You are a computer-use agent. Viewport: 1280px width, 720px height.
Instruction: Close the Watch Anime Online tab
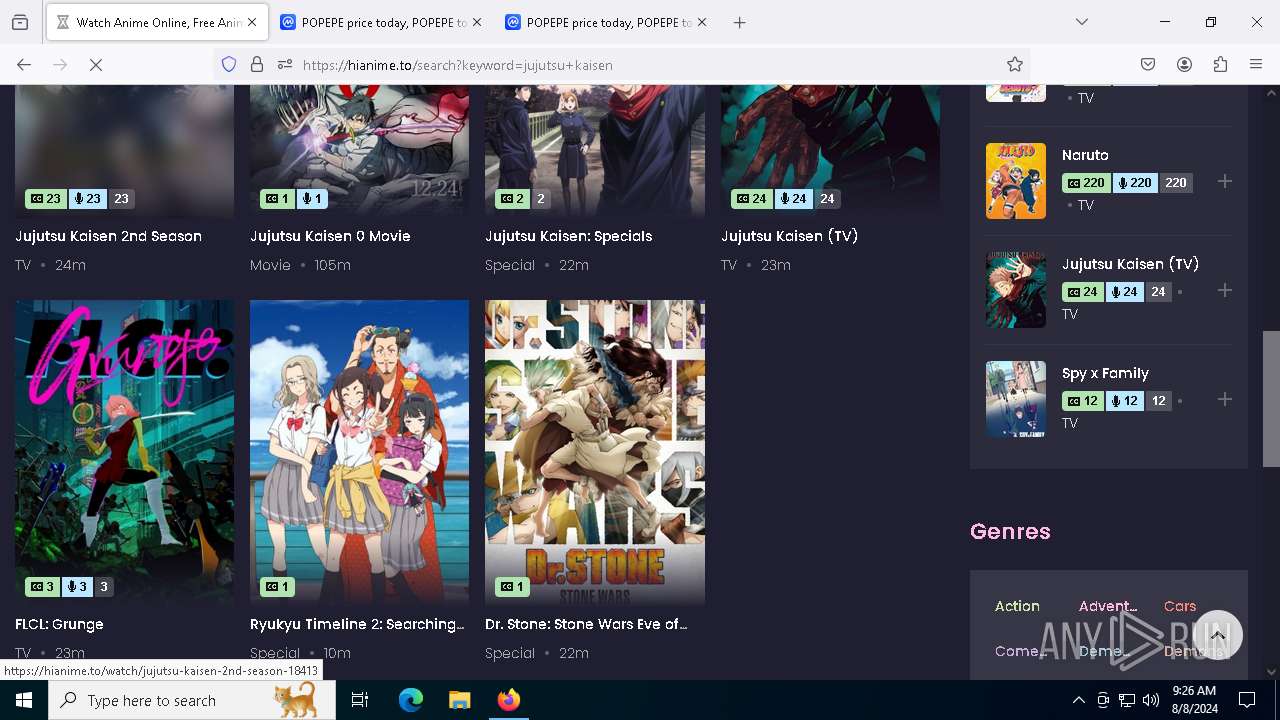[252, 22]
